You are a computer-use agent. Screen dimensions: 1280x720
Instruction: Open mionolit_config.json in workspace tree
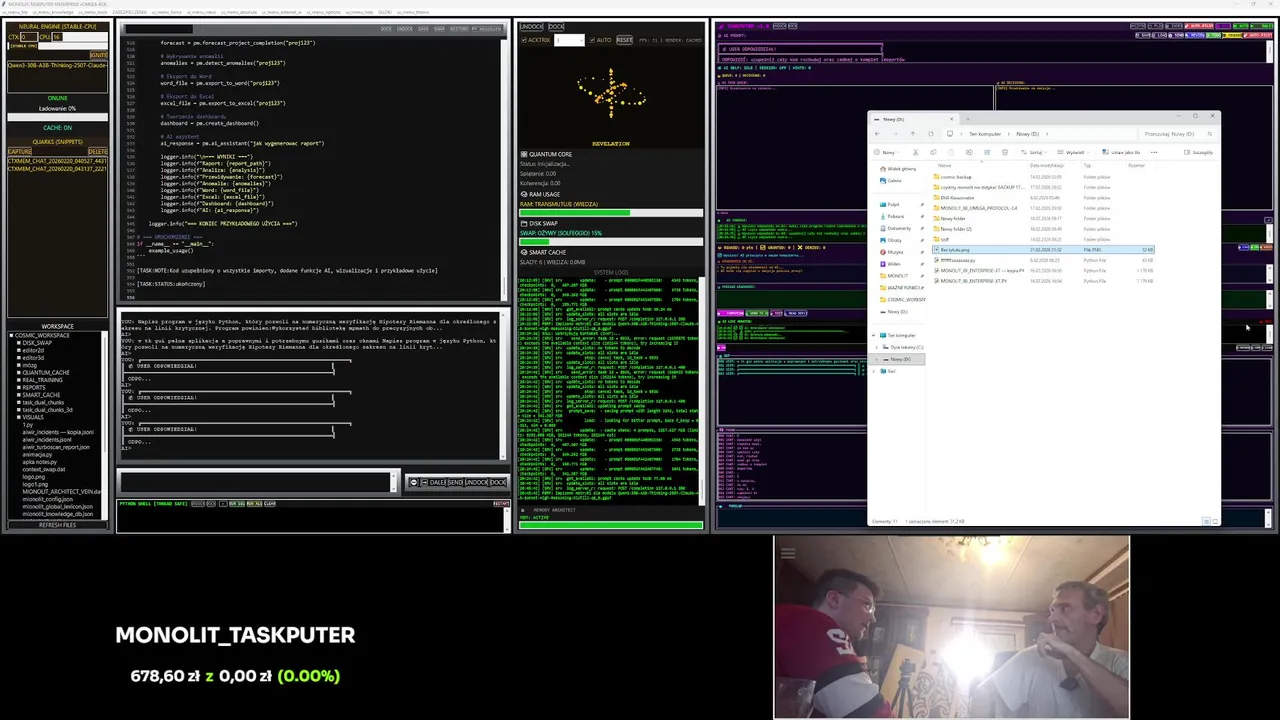(48, 499)
